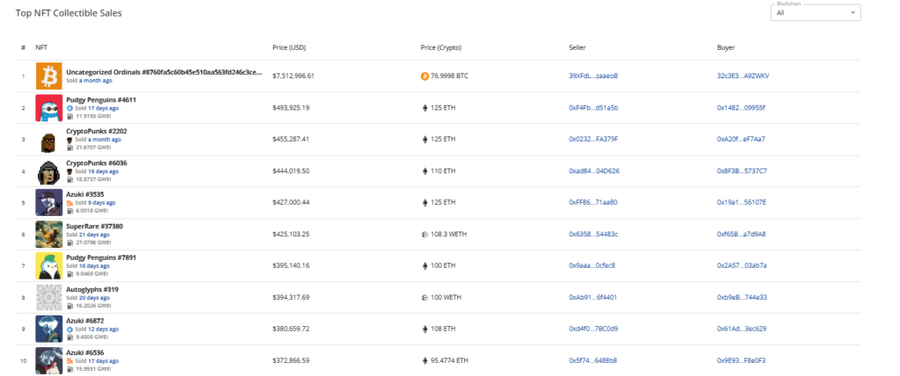The image size is (900, 376).
Task: Open buyer address 32c3E3...A9ZWKV
Action: point(743,76)
